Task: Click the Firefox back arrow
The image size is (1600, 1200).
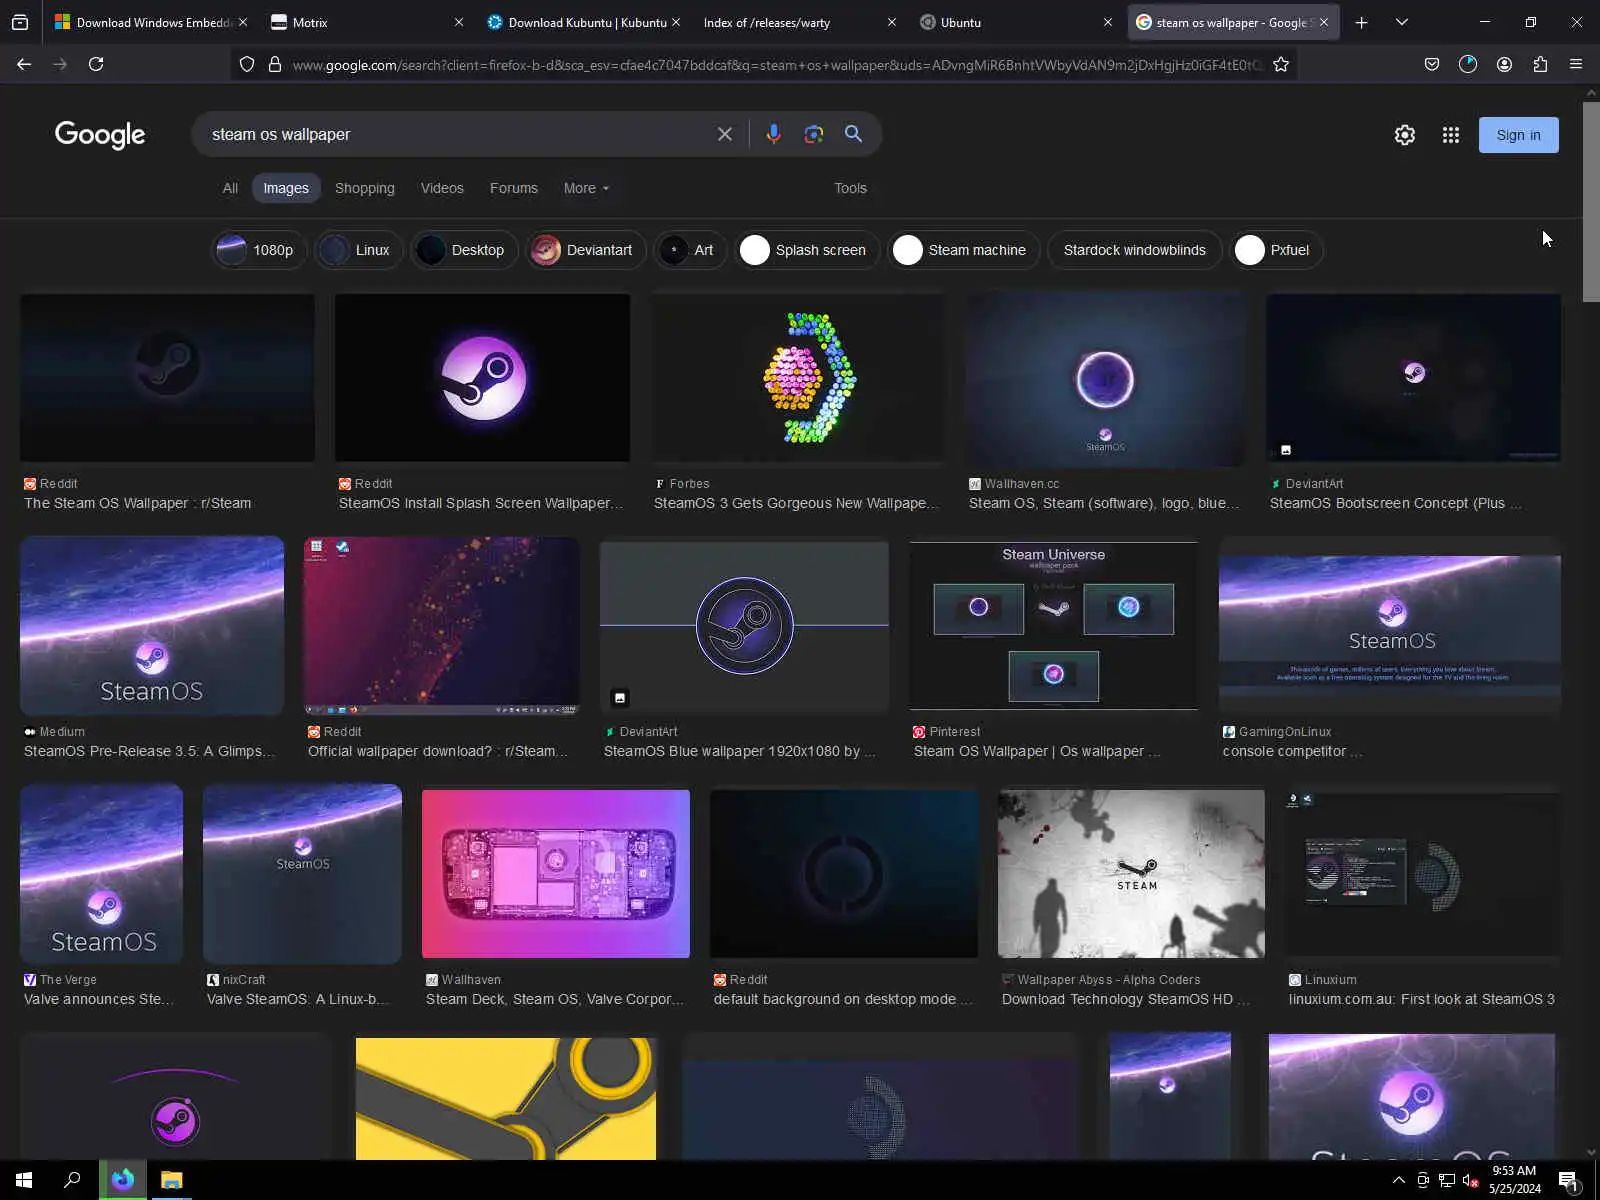Action: (24, 64)
